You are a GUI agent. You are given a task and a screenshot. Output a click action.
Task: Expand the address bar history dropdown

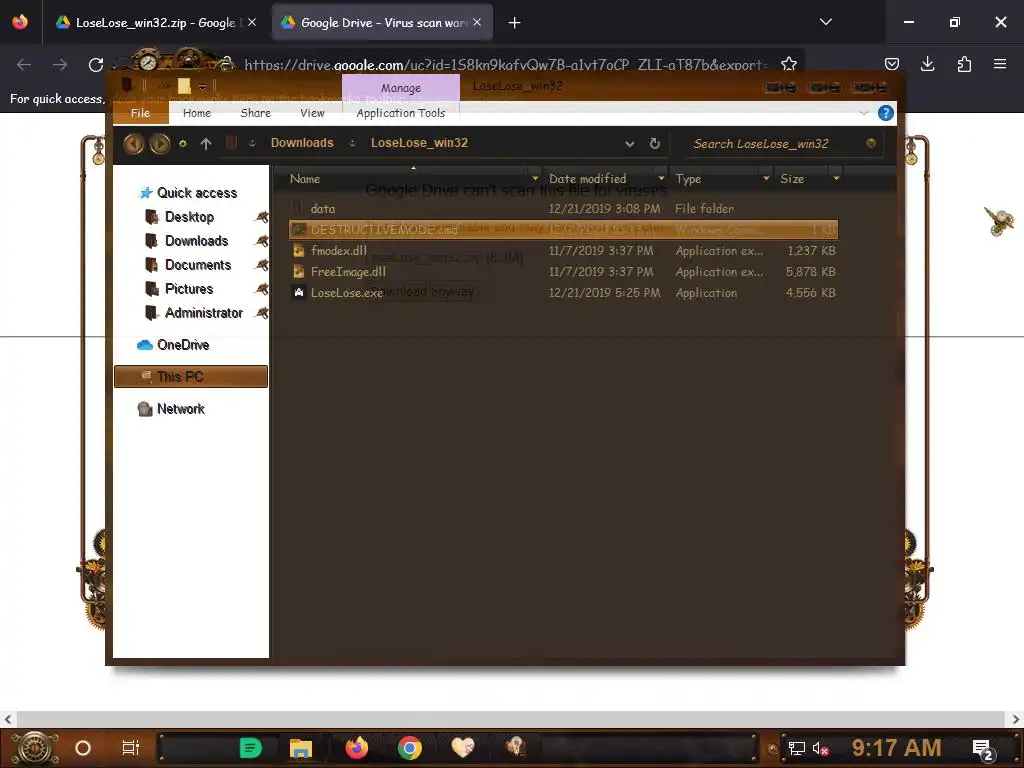630,144
